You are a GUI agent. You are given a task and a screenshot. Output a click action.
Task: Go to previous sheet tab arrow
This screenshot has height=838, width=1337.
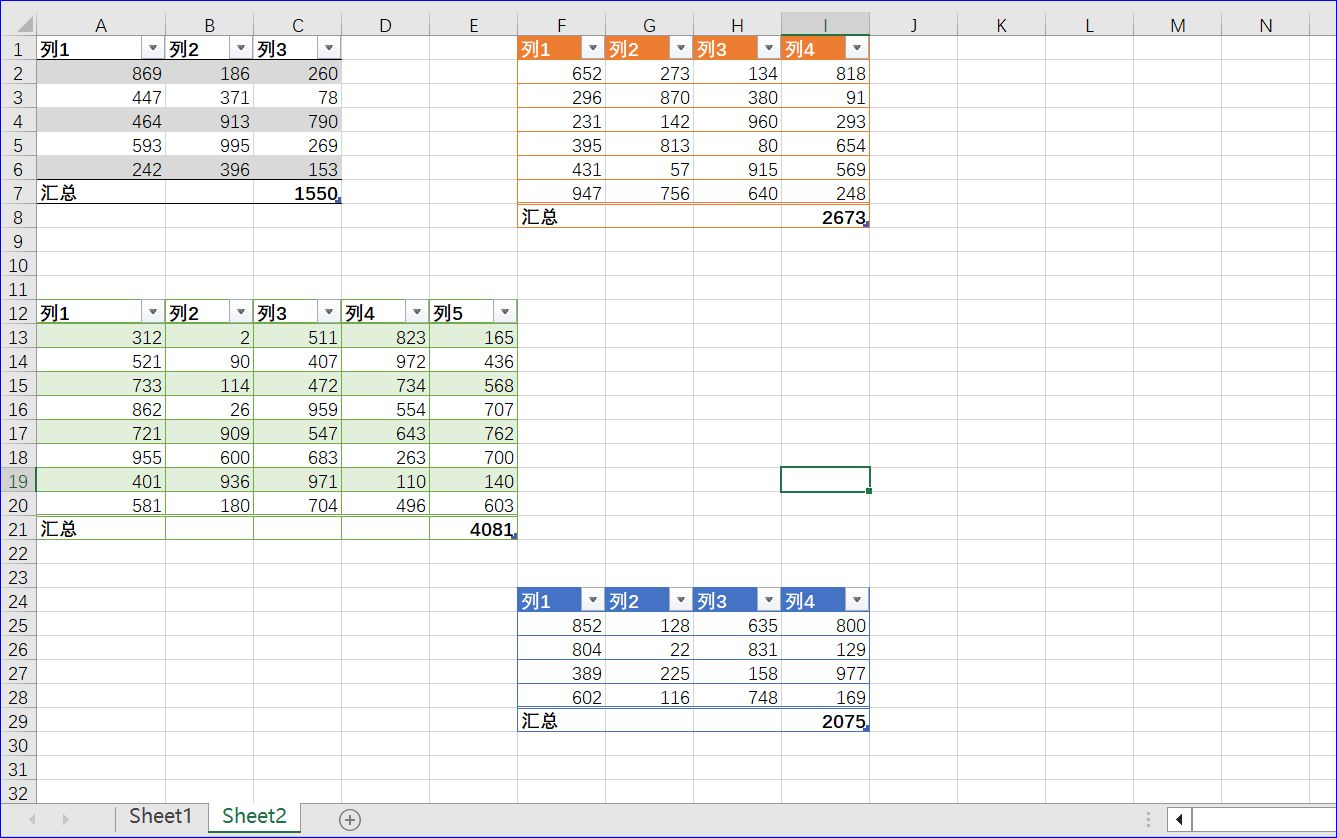(x=32, y=820)
